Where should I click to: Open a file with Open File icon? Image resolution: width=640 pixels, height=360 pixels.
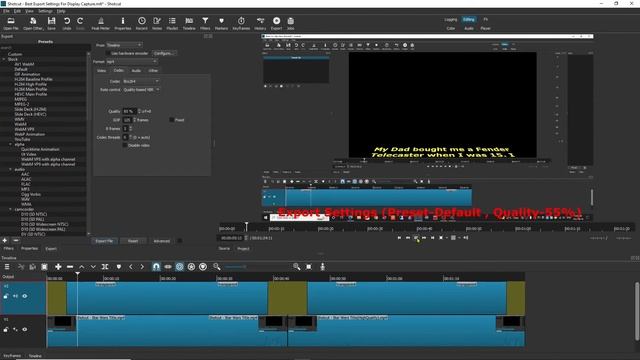point(11,23)
